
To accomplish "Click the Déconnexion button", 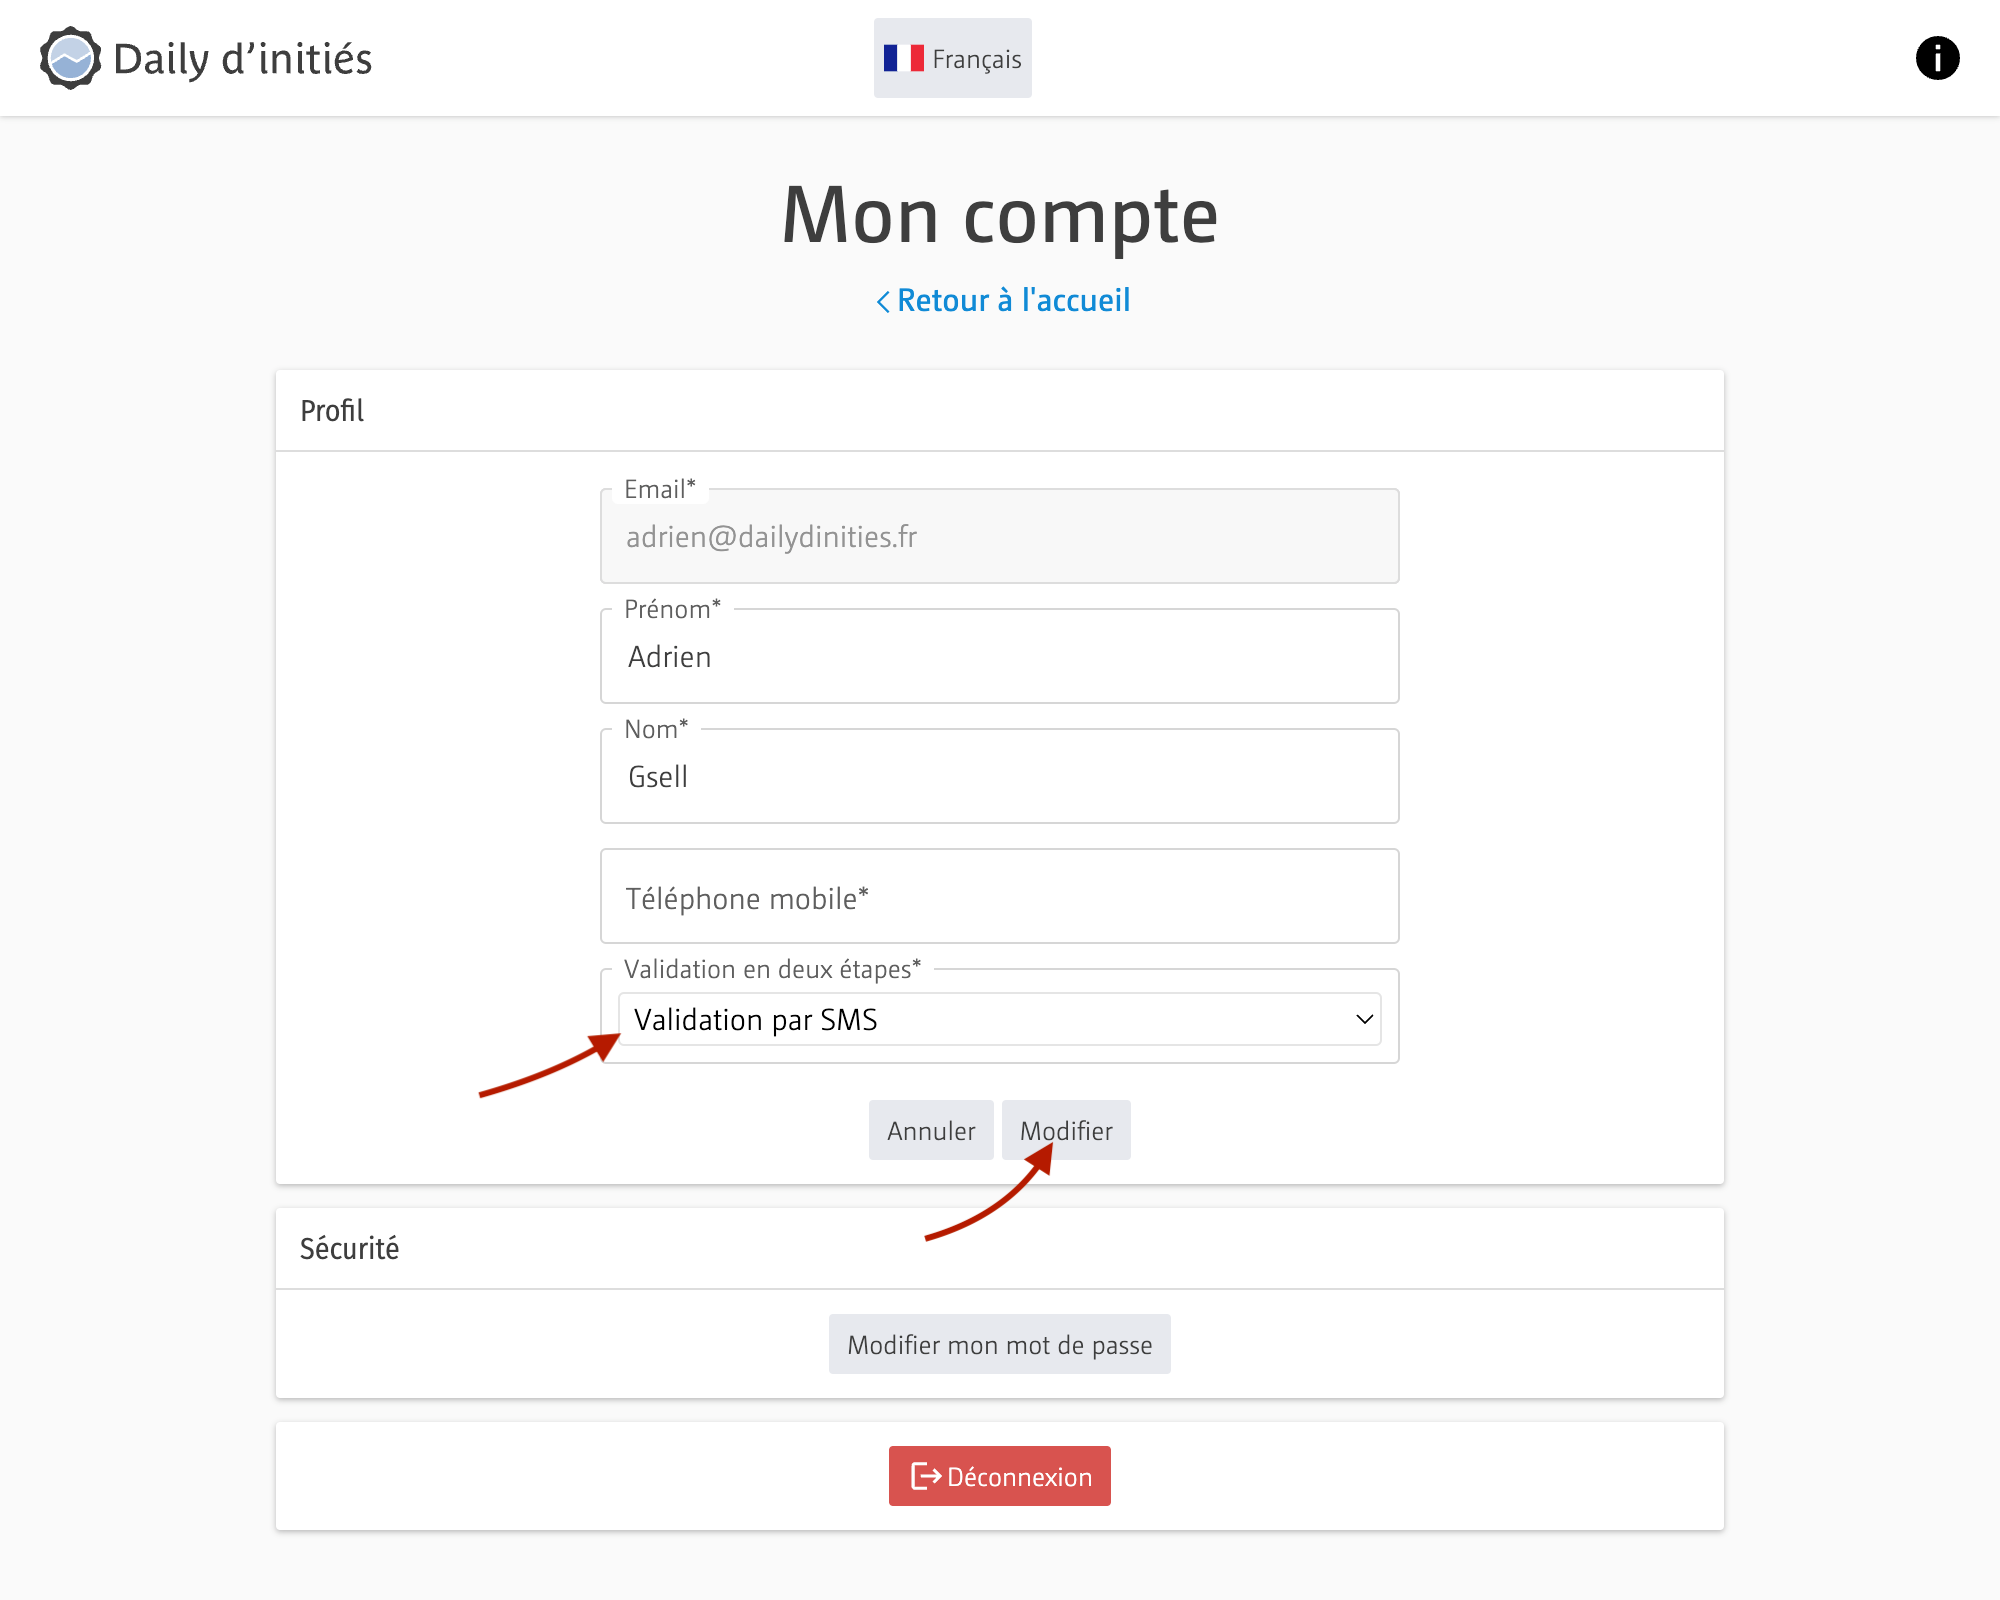I will (x=1000, y=1476).
